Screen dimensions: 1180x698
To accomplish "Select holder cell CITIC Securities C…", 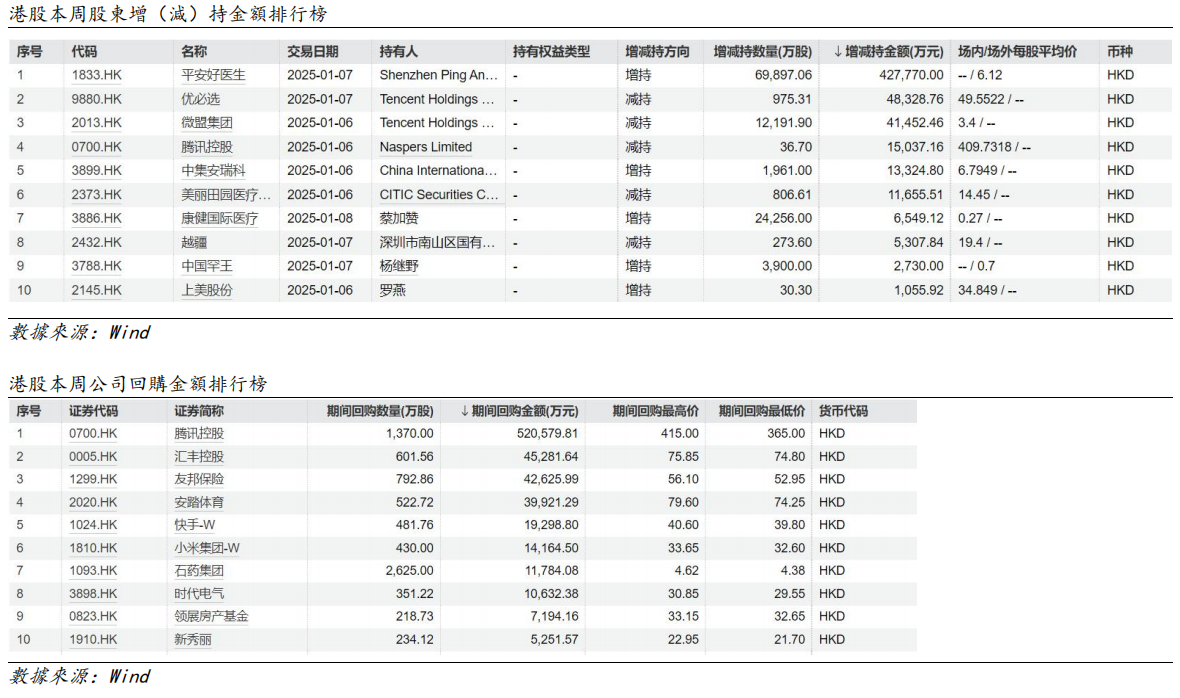I will coord(439,195).
